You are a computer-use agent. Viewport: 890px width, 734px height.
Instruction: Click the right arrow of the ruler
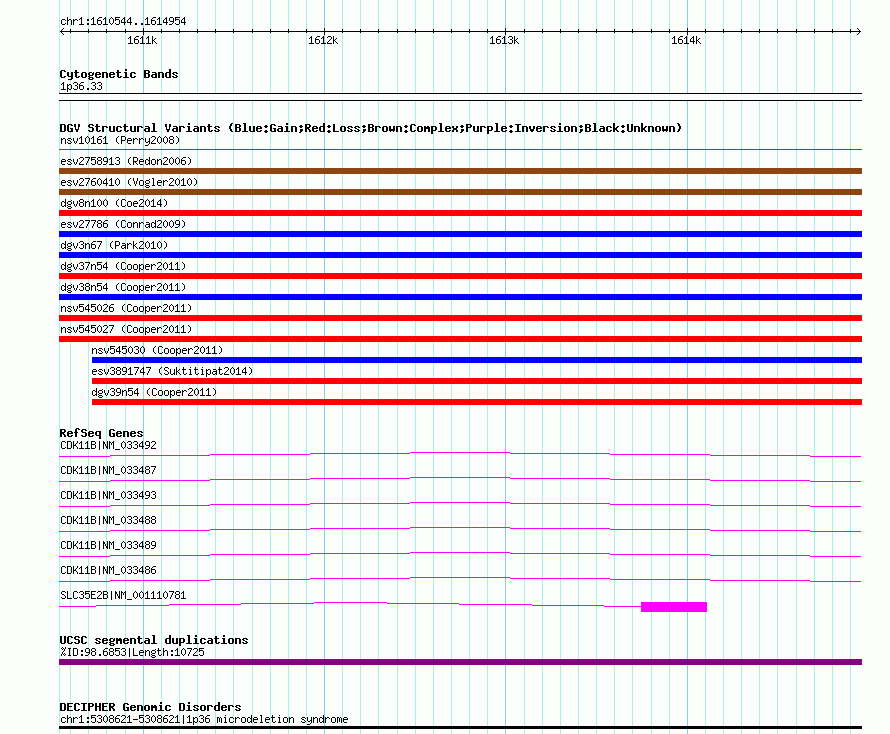858,31
